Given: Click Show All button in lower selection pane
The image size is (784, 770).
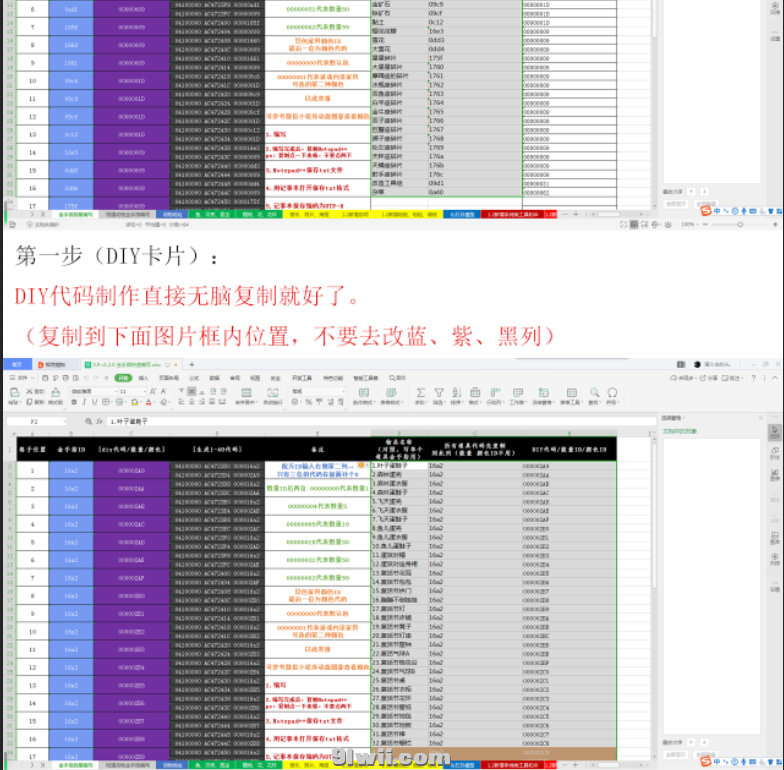Looking at the screenshot, I should 676,754.
